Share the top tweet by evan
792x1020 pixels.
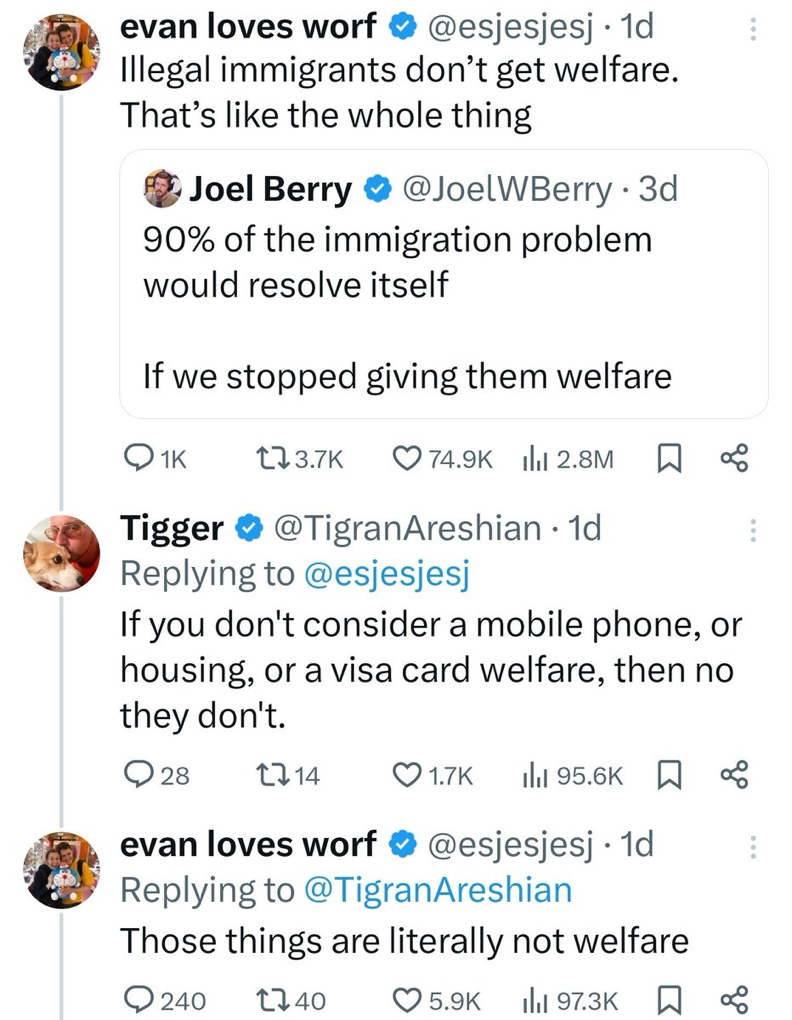pyautogui.click(x=734, y=458)
